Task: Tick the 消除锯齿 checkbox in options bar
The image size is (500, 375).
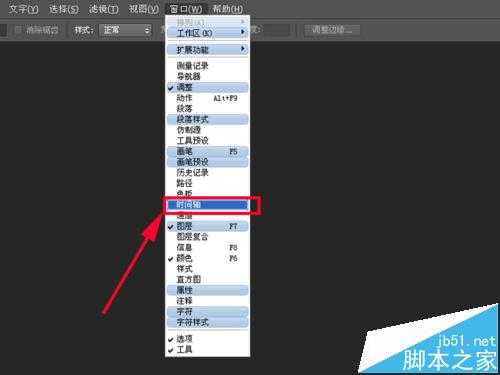Action: [19, 30]
